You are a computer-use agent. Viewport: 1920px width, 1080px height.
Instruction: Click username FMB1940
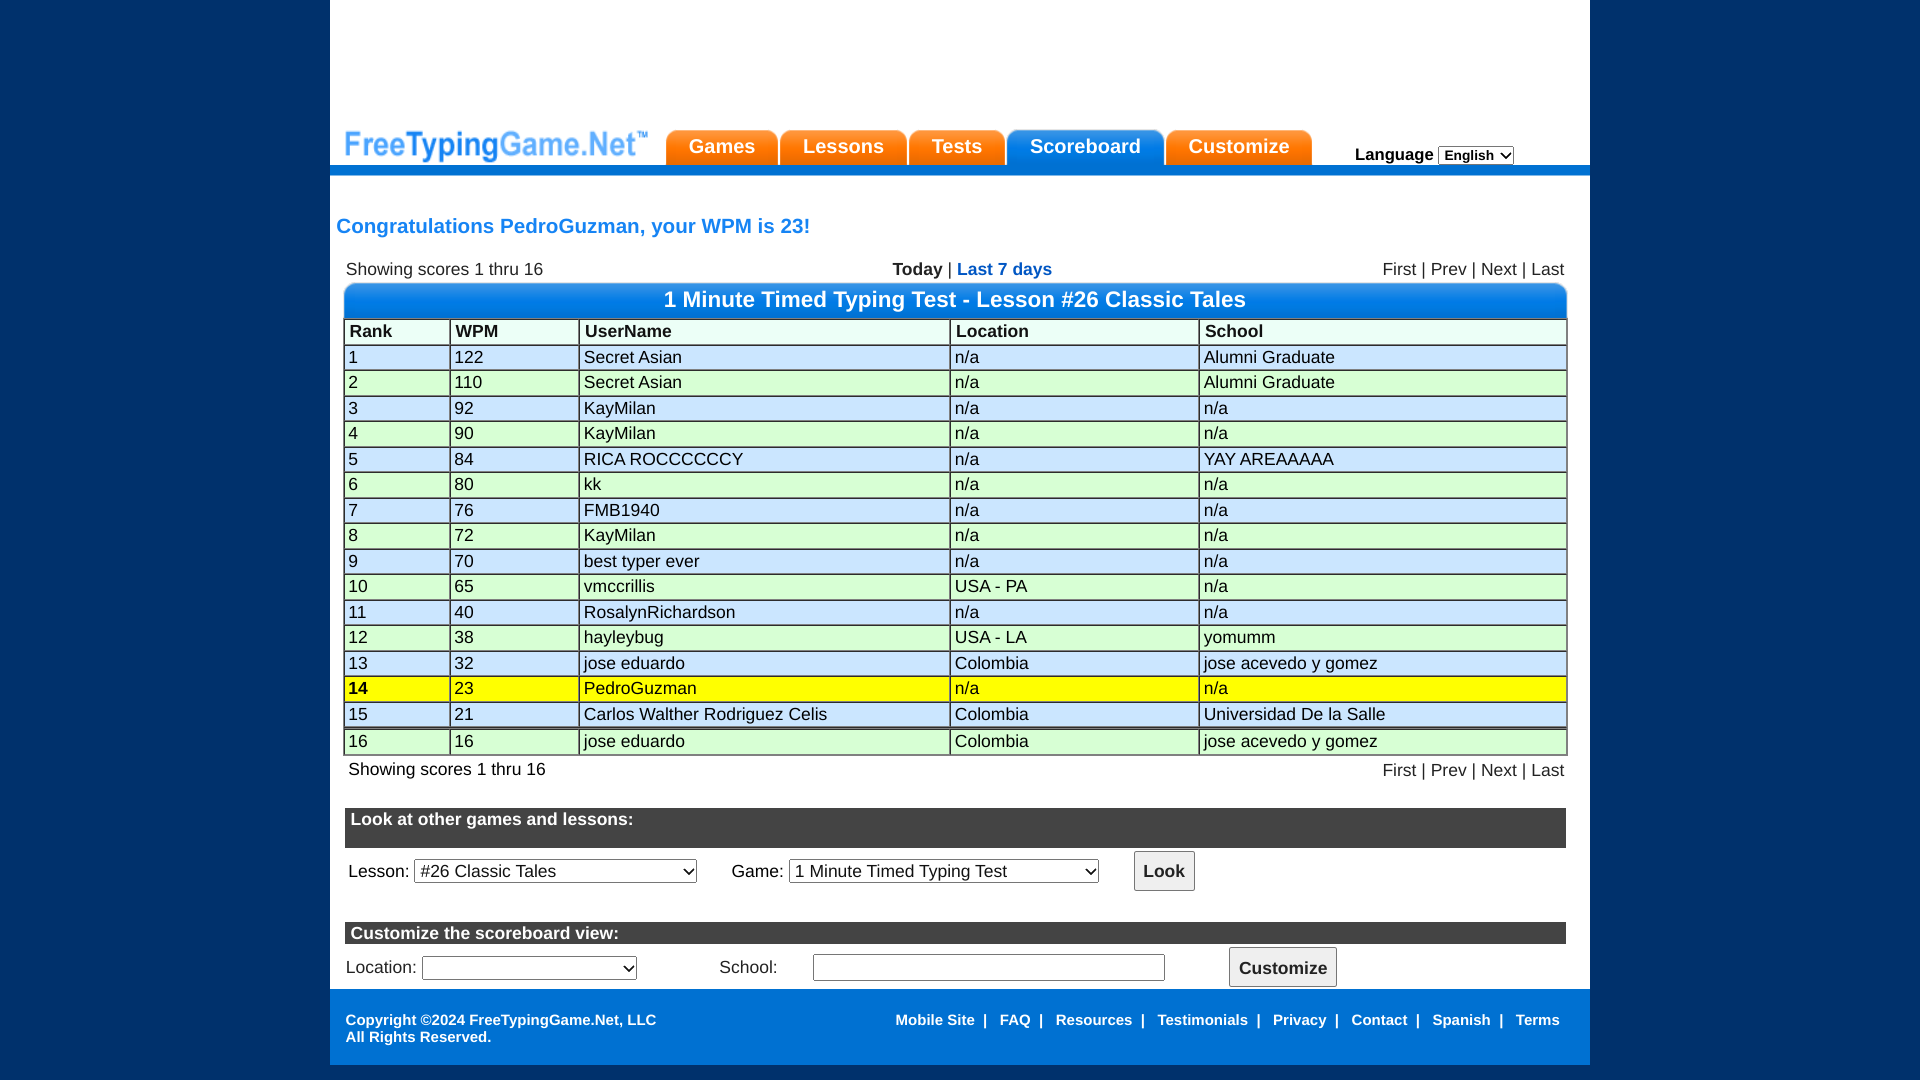point(621,511)
